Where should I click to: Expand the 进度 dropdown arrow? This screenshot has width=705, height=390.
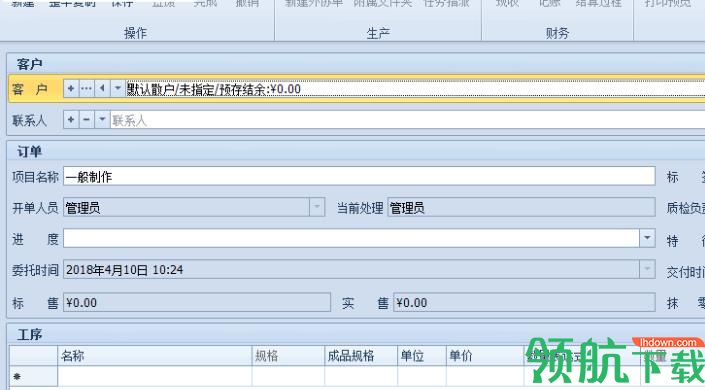[x=647, y=238]
